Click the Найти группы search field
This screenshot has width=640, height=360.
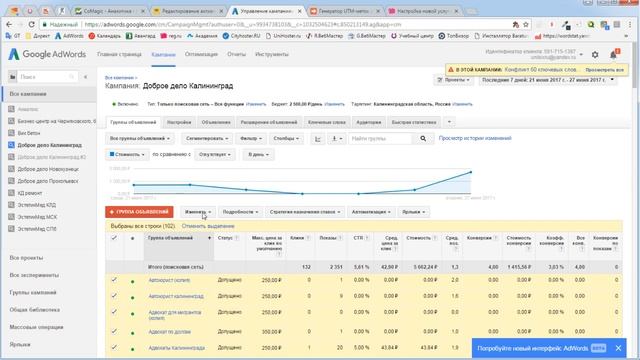point(381,139)
